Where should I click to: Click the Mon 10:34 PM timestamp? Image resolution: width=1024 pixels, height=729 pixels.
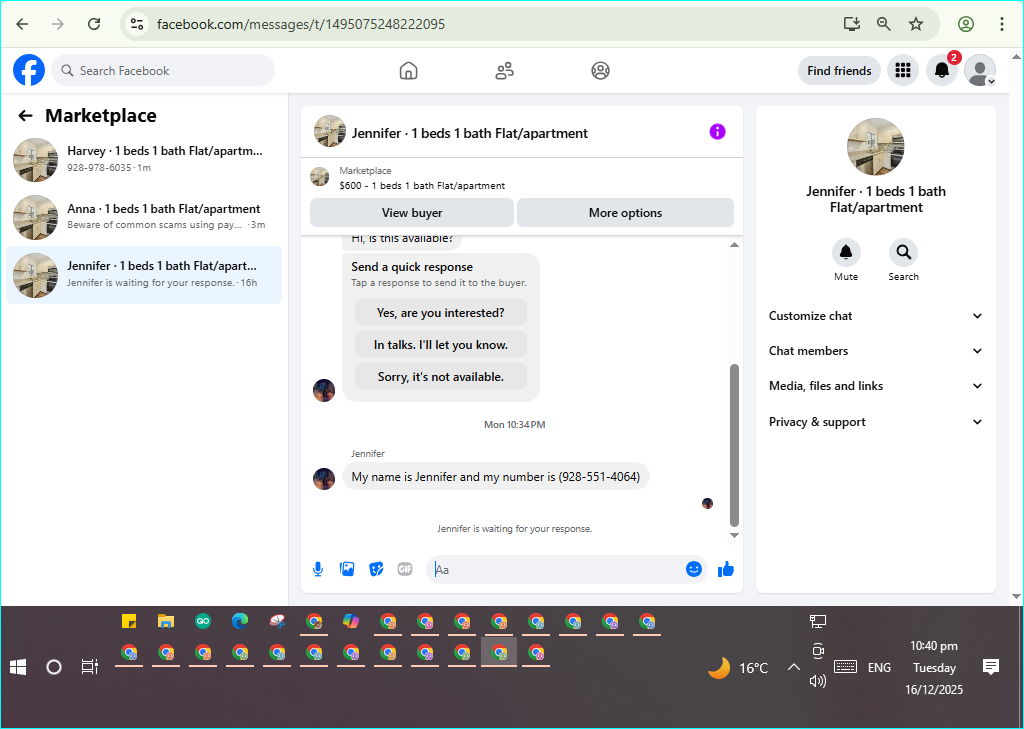(515, 425)
